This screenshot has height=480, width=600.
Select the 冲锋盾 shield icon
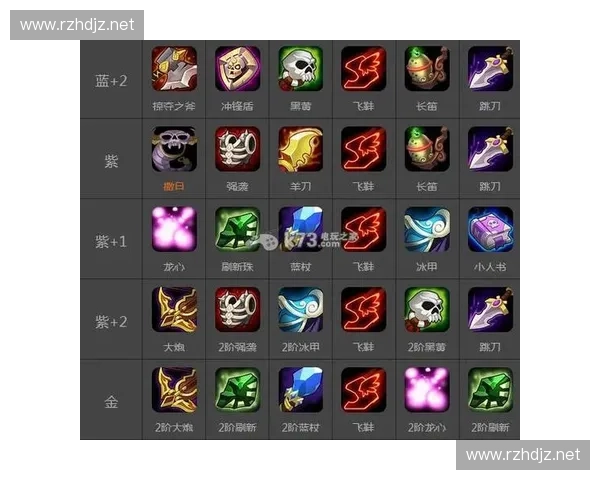click(237, 69)
